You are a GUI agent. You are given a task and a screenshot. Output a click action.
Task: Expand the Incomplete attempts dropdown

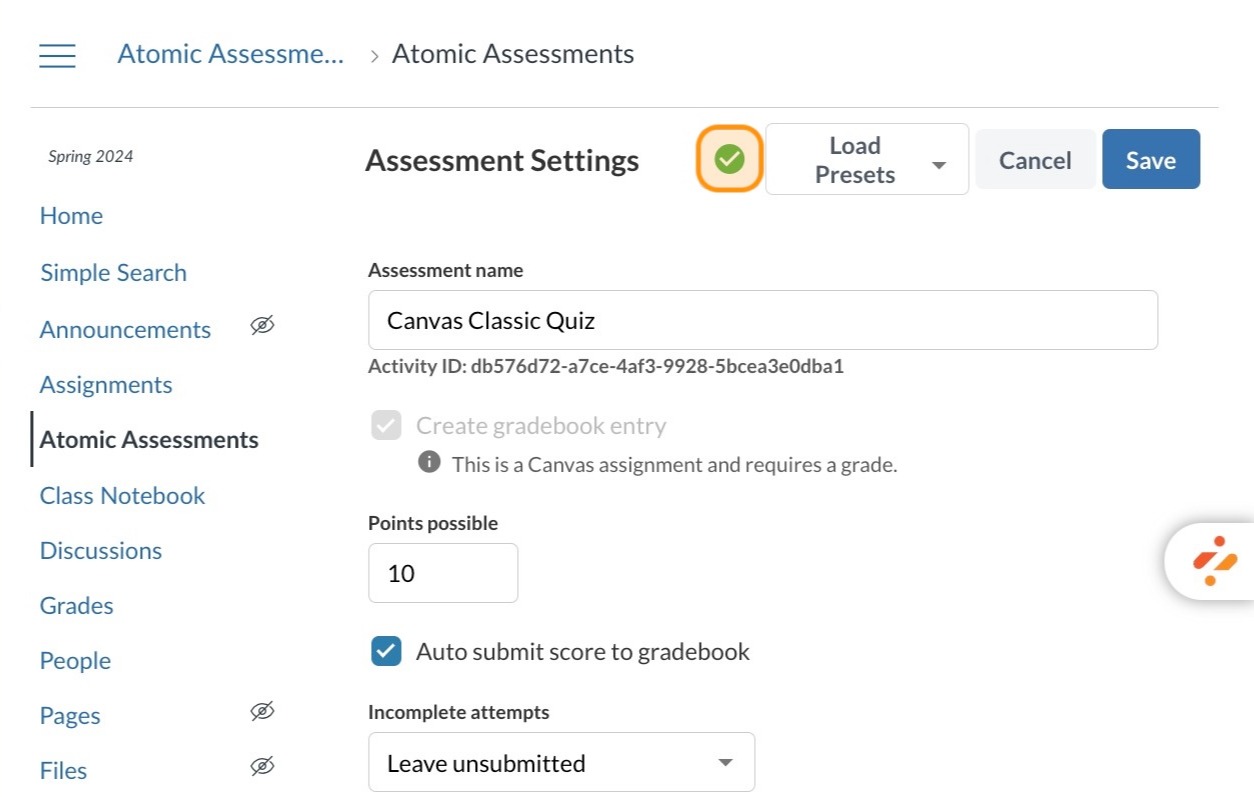point(561,763)
